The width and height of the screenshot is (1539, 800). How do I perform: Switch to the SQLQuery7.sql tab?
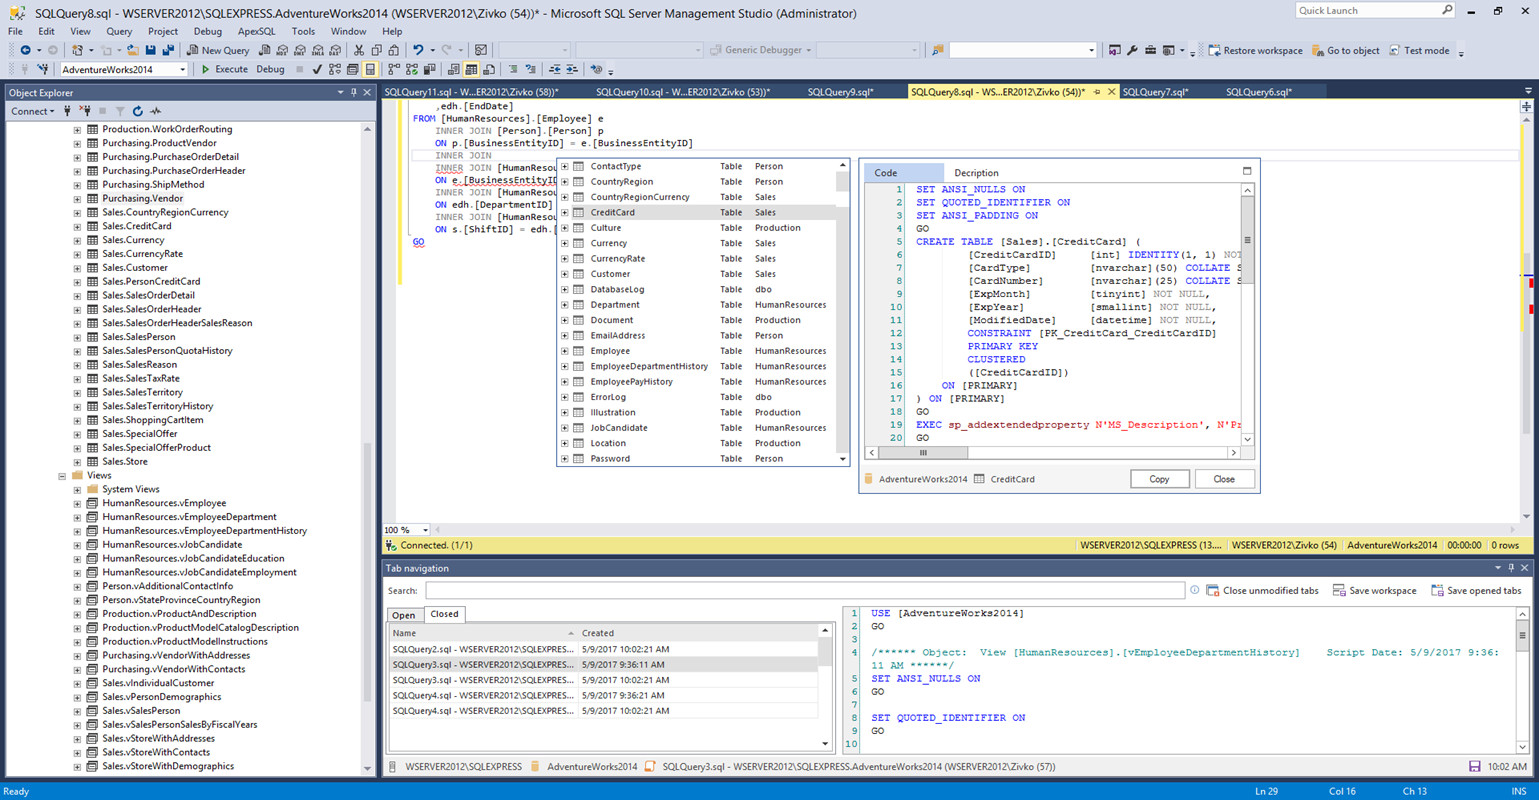tap(1155, 92)
